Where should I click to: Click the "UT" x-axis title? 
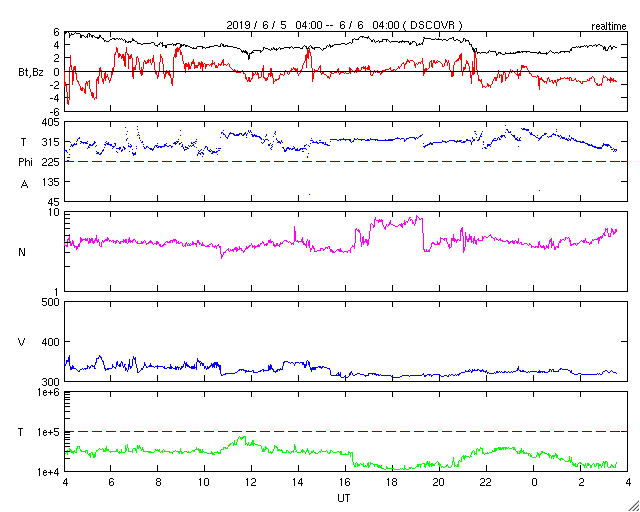pyautogui.click(x=344, y=498)
